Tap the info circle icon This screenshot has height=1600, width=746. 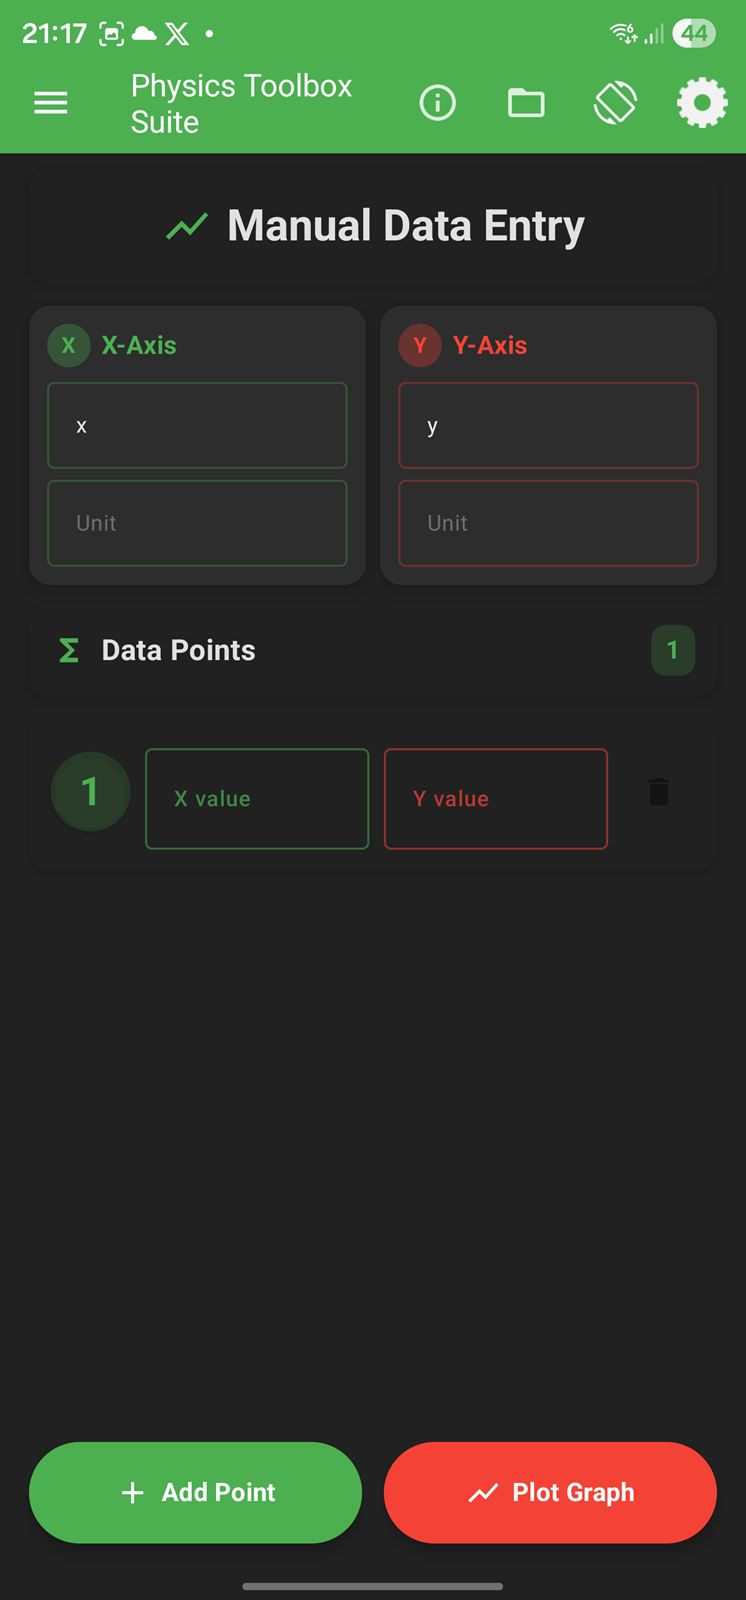437,103
